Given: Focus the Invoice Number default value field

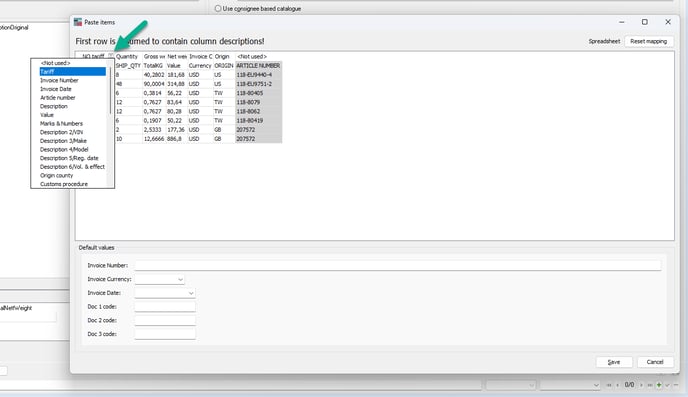Looking at the screenshot, I should point(398,265).
